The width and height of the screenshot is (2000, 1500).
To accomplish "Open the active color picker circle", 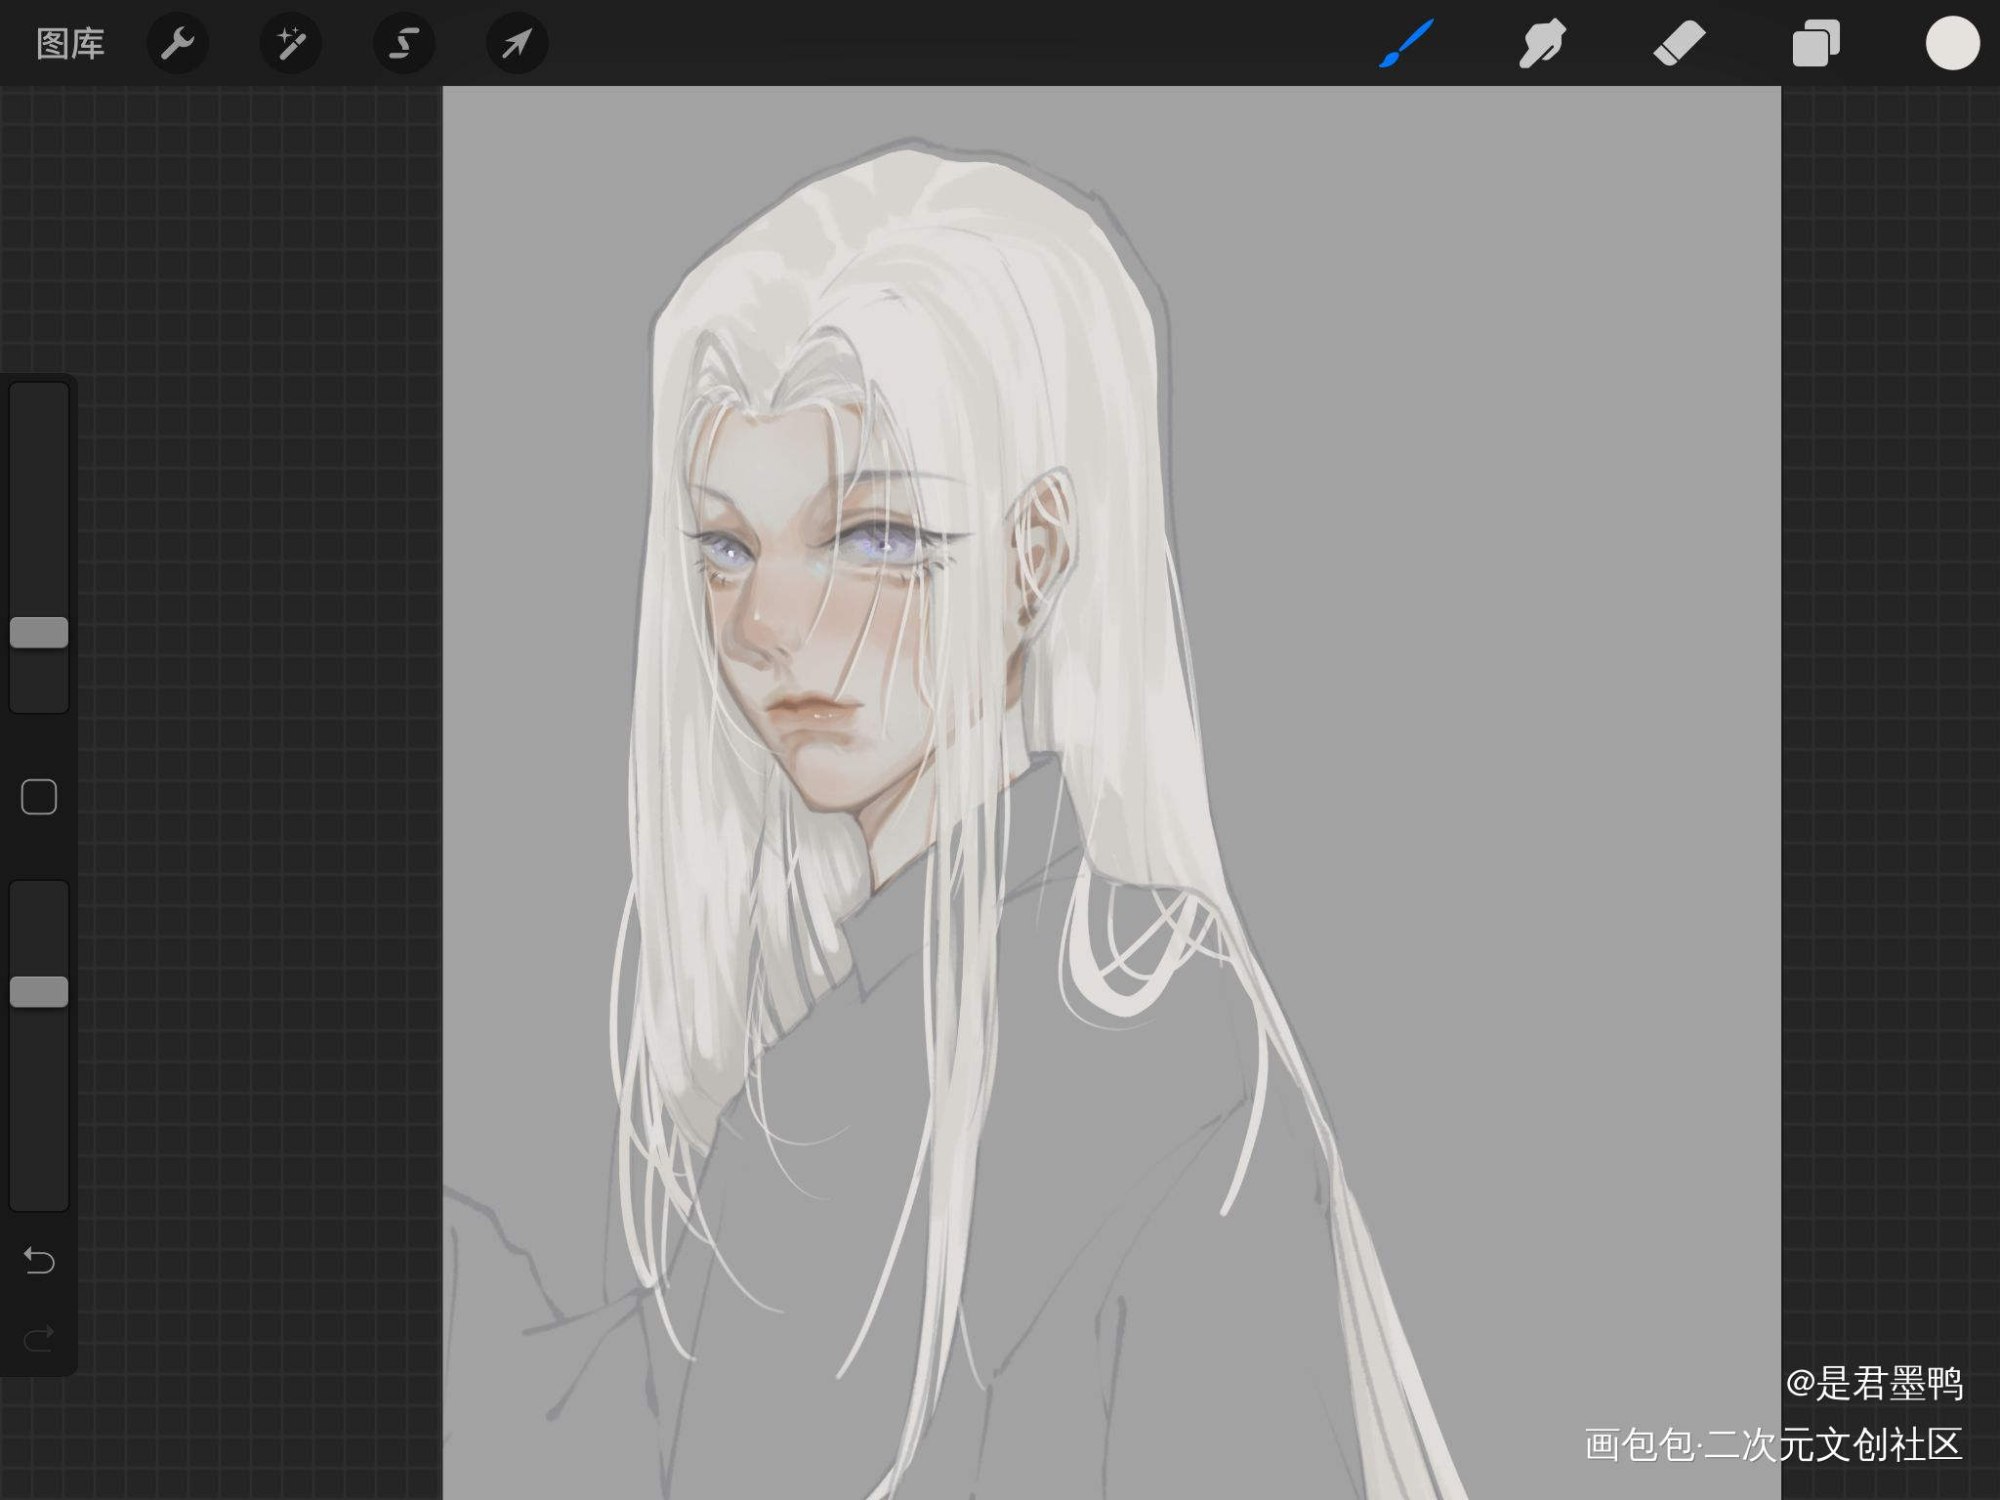I will [1952, 44].
